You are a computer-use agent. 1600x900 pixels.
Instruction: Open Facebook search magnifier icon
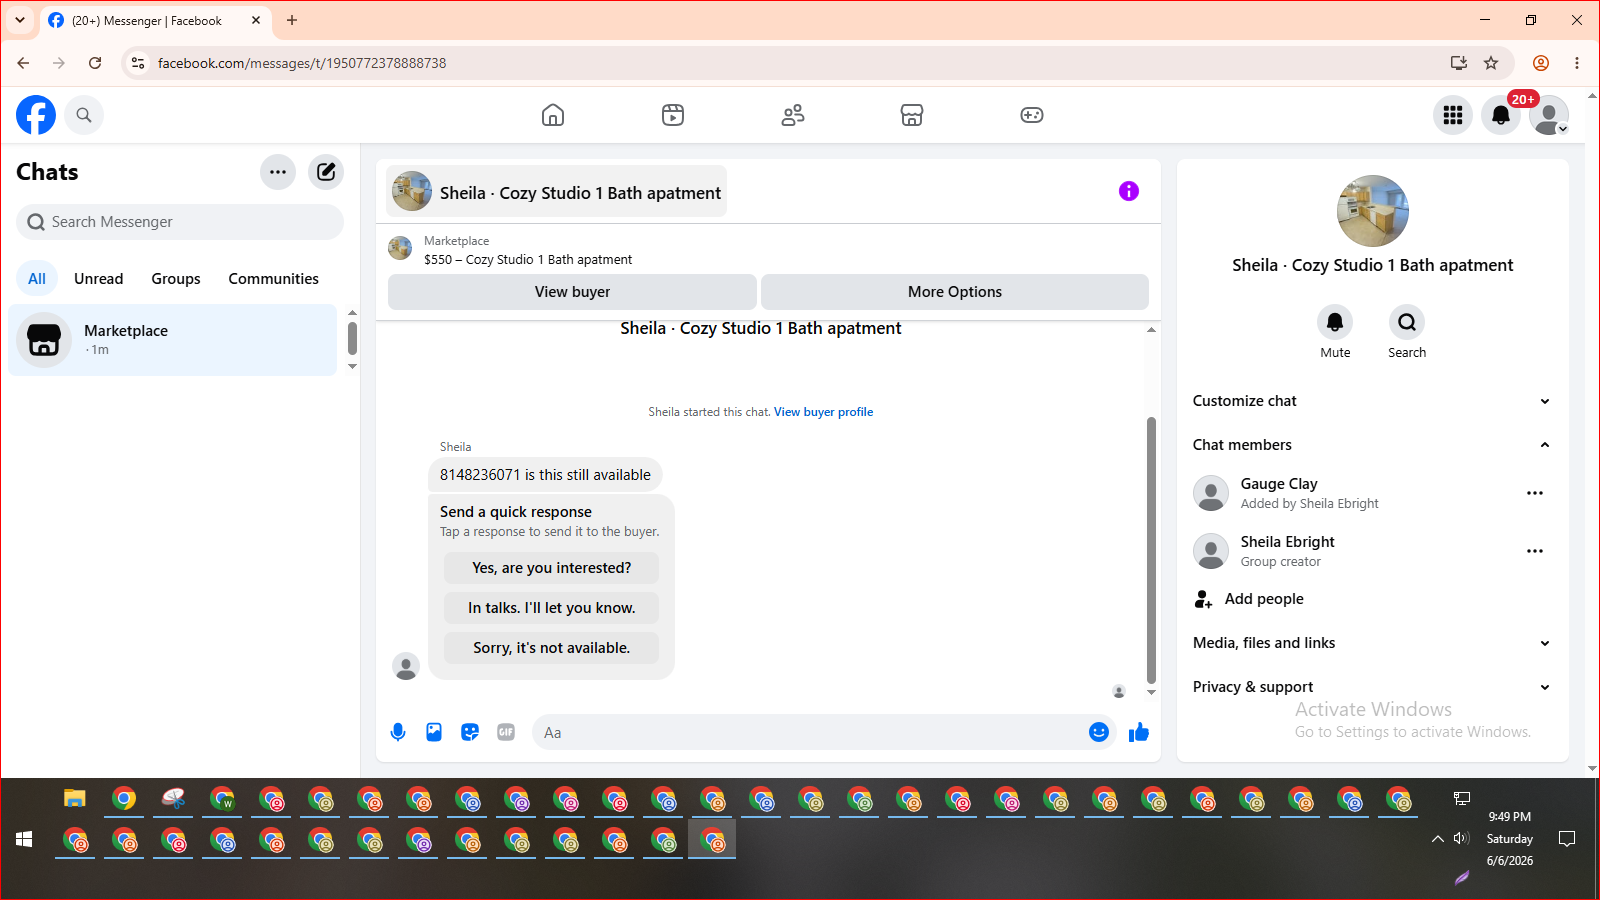84,115
